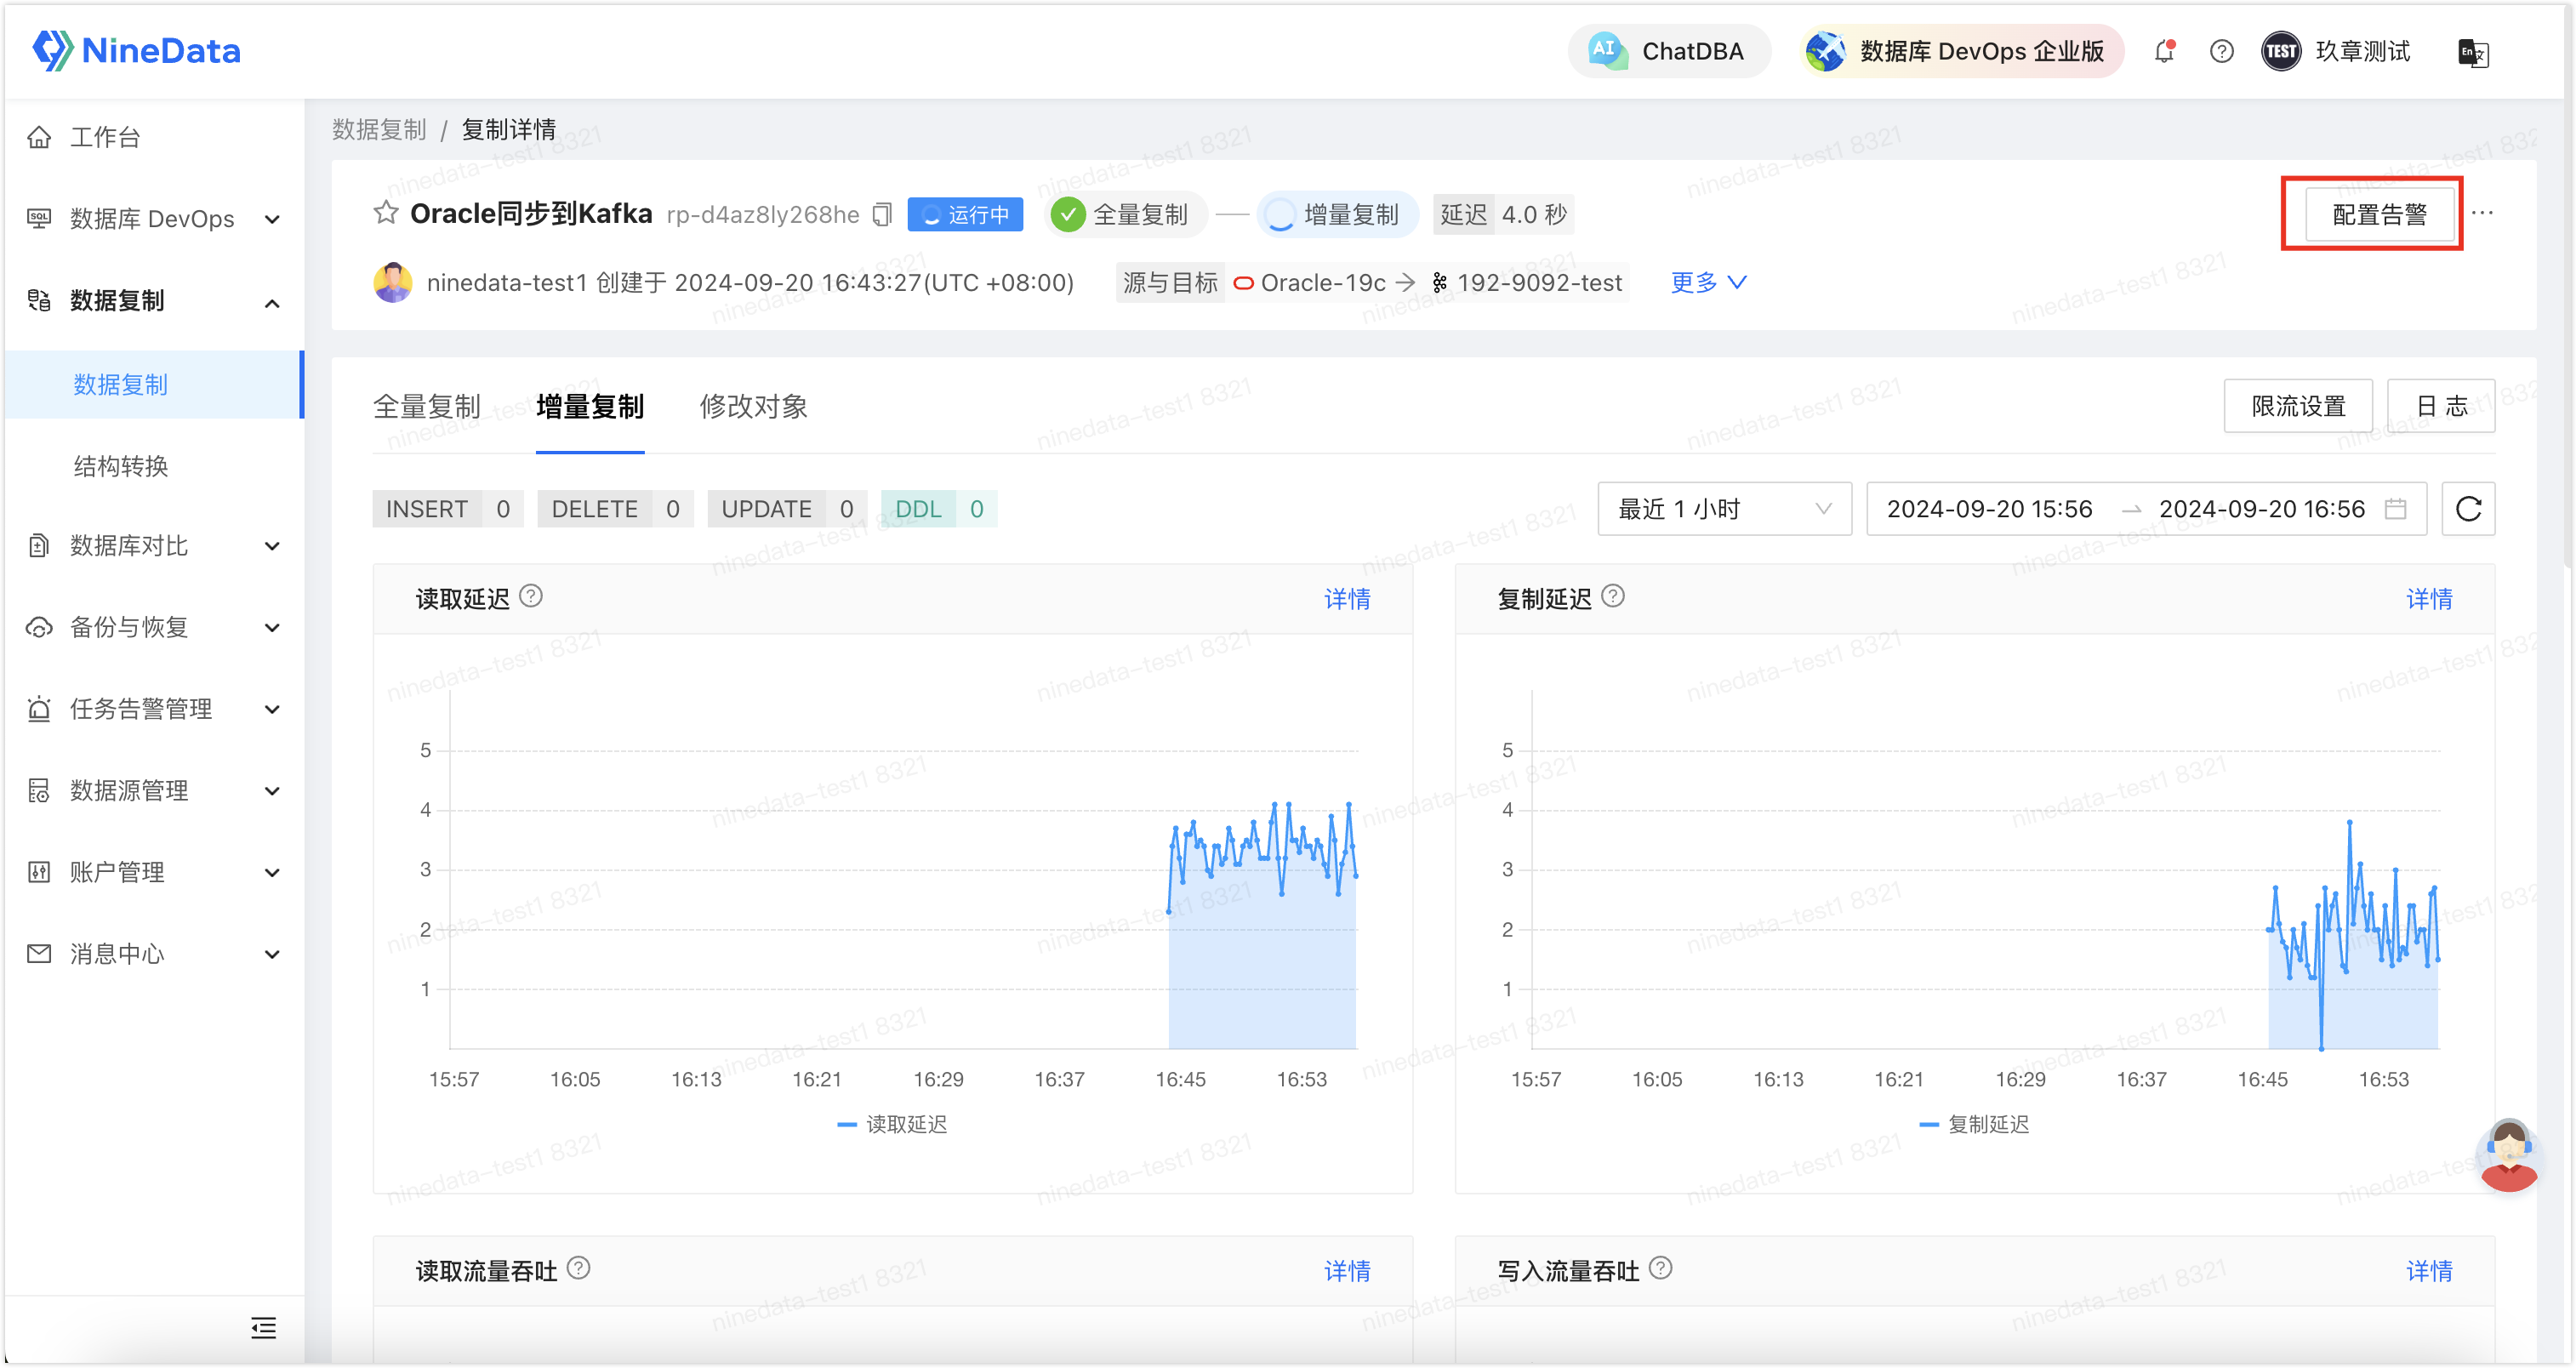Expand the 数据库 DevOps sidebar menu
The width and height of the screenshot is (2576, 1368).
(x=154, y=219)
